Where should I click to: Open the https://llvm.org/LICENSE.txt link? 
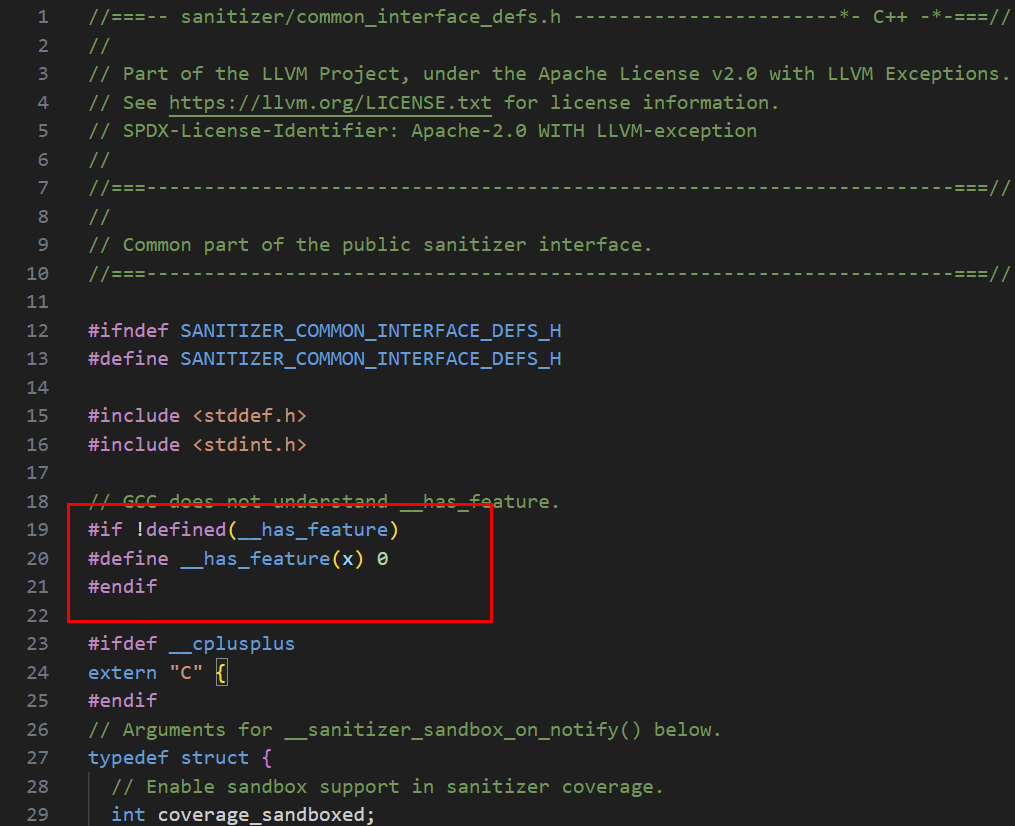click(x=328, y=101)
